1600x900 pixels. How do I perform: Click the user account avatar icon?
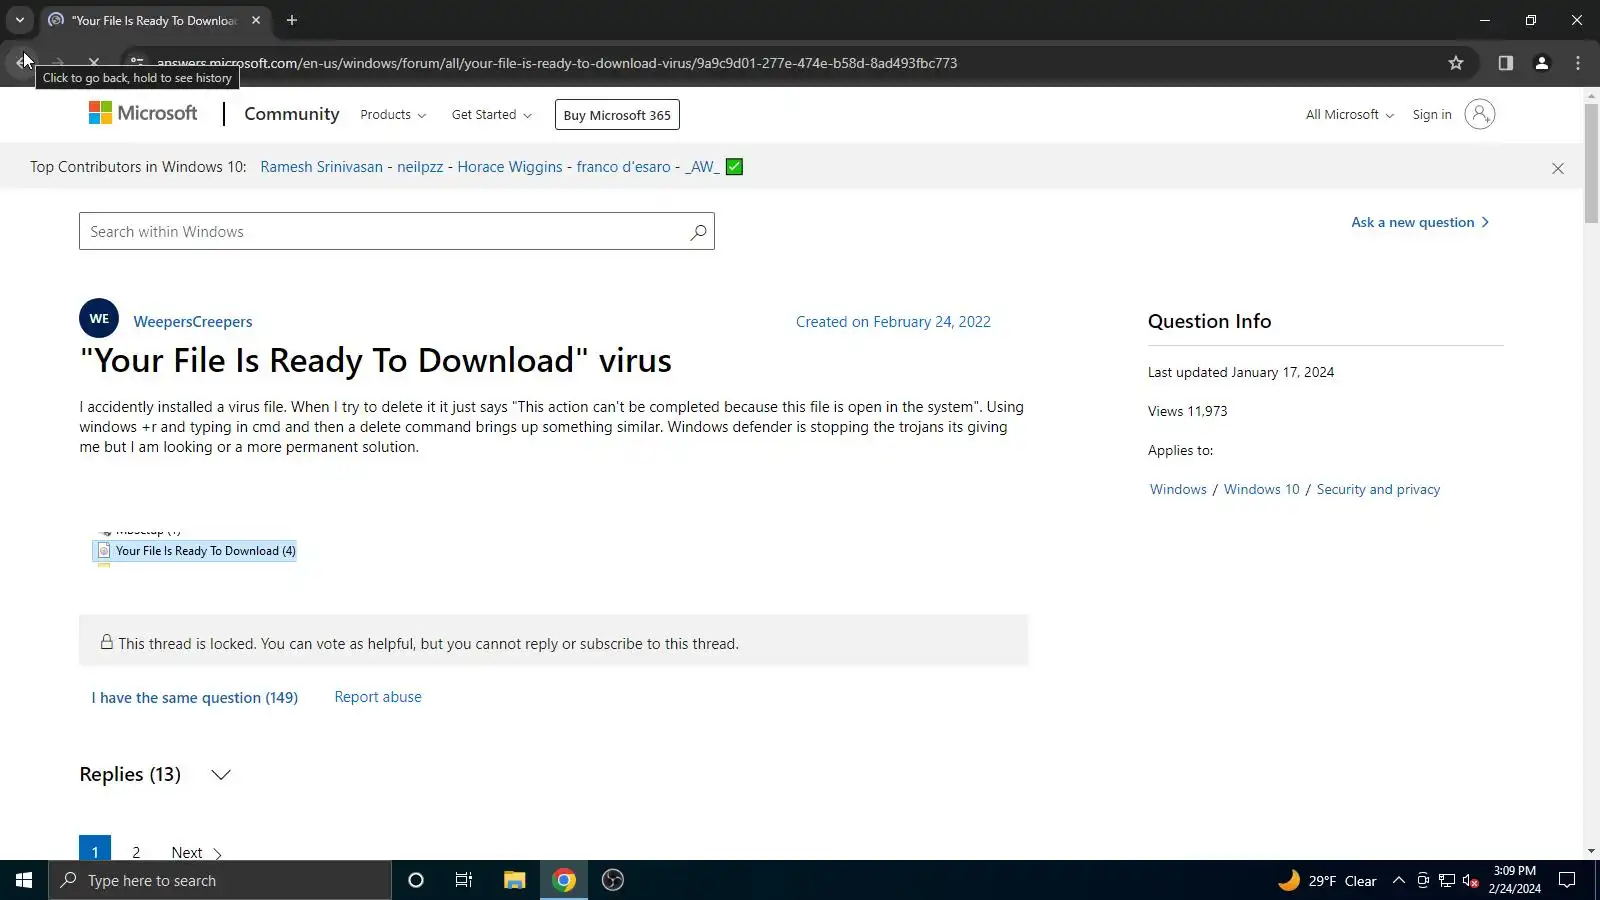click(1480, 114)
